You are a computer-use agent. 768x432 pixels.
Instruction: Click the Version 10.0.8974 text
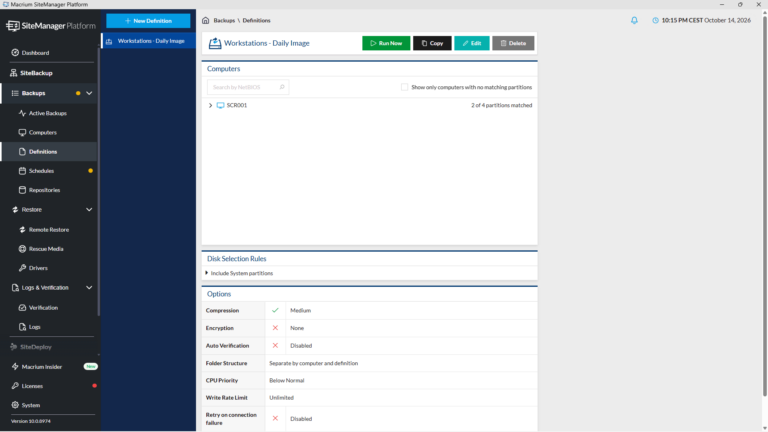(31, 421)
